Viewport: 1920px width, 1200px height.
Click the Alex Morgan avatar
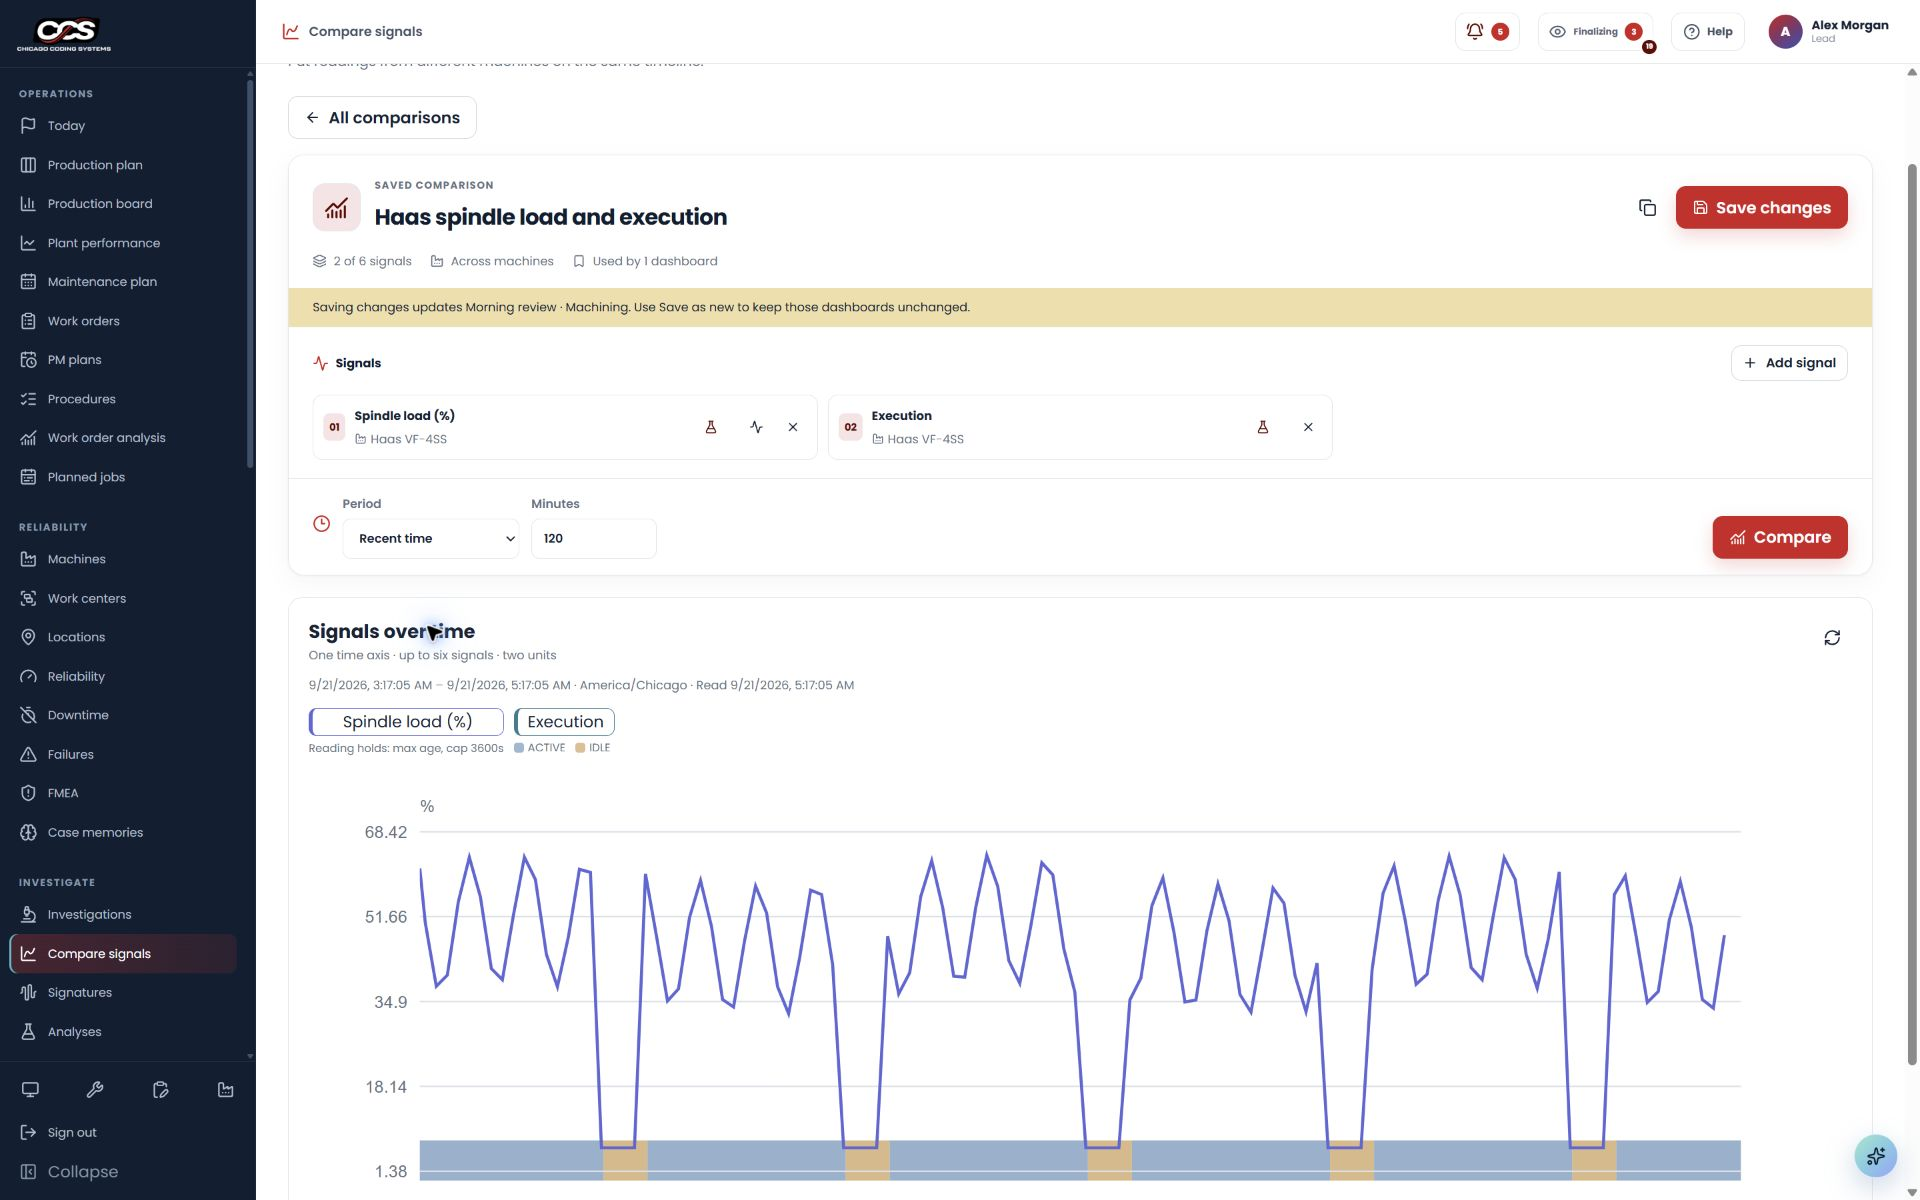(x=1785, y=31)
